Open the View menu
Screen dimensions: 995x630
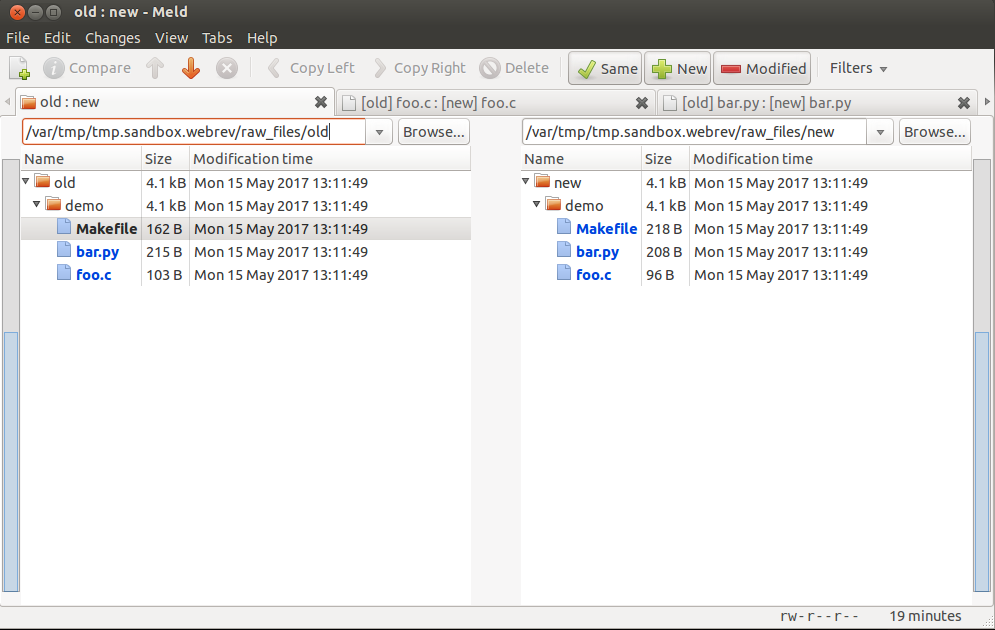pos(171,38)
